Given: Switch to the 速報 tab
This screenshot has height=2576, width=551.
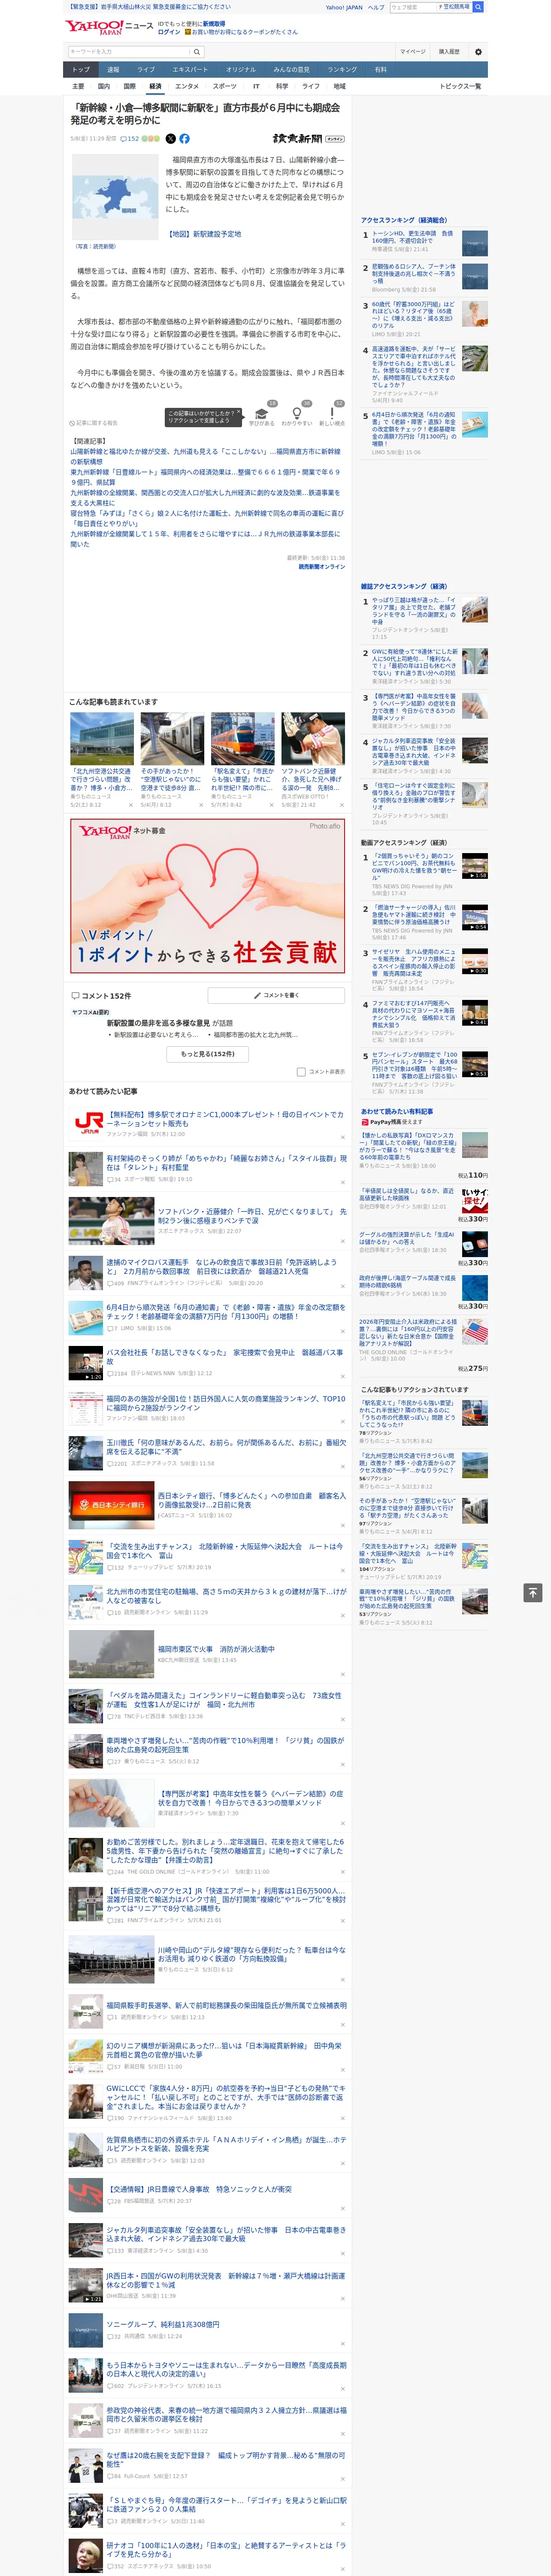Looking at the screenshot, I should click(x=113, y=70).
